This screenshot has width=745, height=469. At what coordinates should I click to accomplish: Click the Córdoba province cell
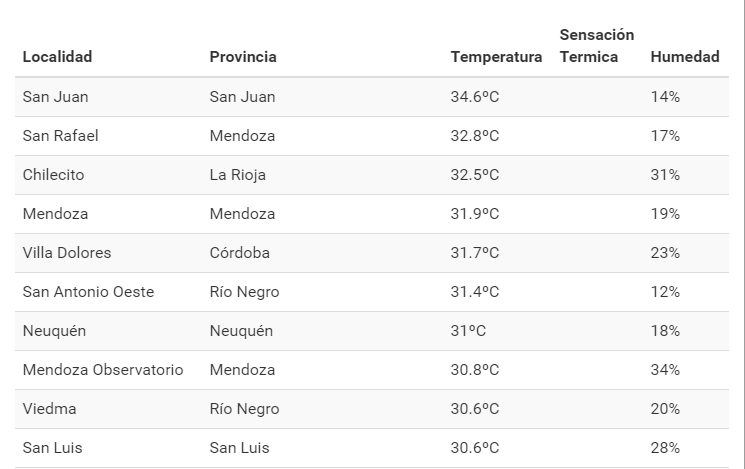click(x=240, y=253)
